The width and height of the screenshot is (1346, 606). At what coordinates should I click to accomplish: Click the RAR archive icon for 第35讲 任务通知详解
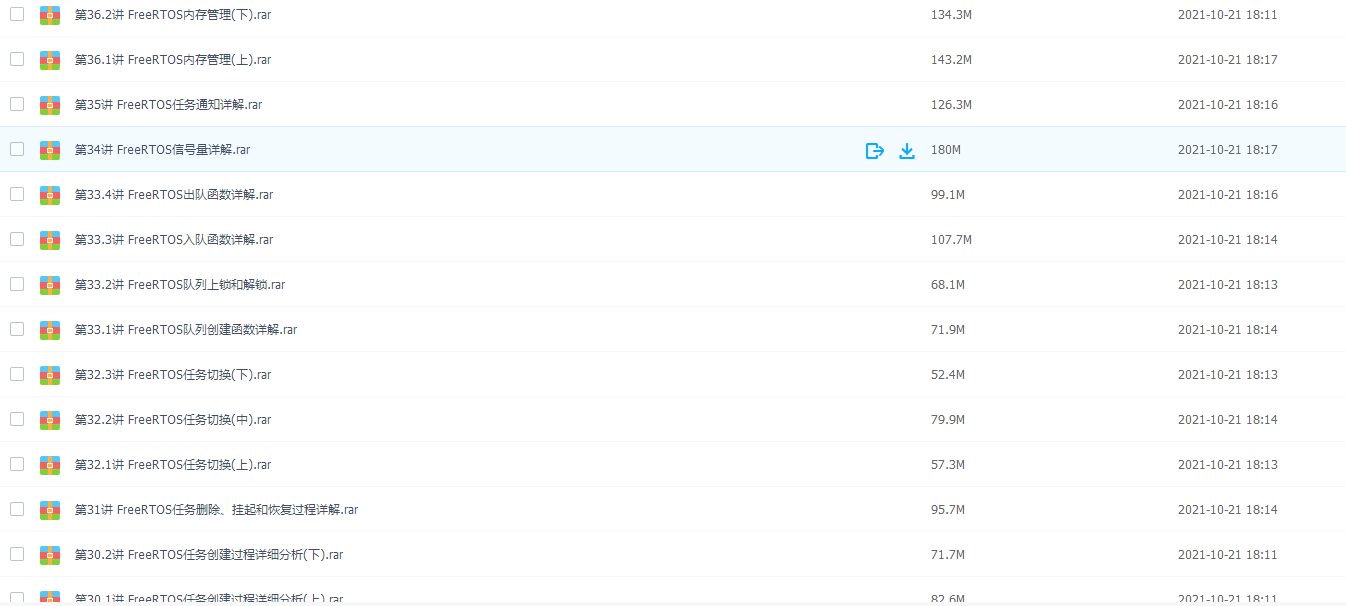50,105
